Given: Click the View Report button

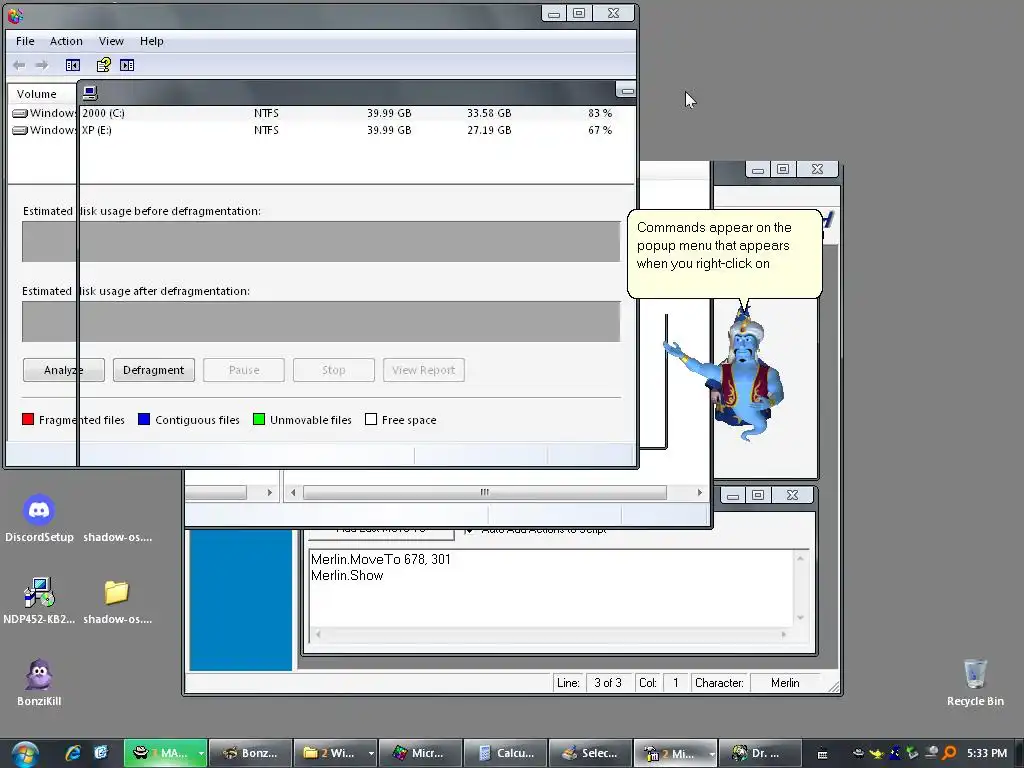Looking at the screenshot, I should tap(424, 370).
